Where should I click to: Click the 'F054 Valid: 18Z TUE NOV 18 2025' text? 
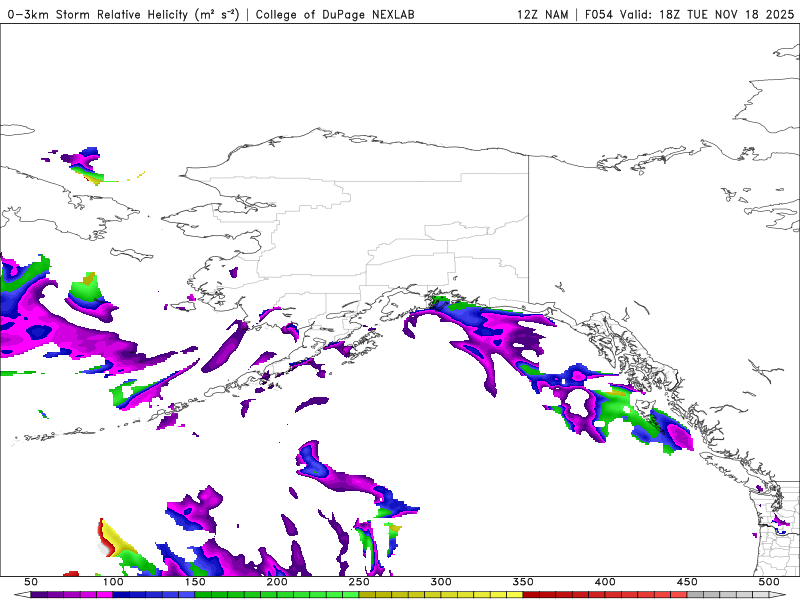(x=689, y=14)
